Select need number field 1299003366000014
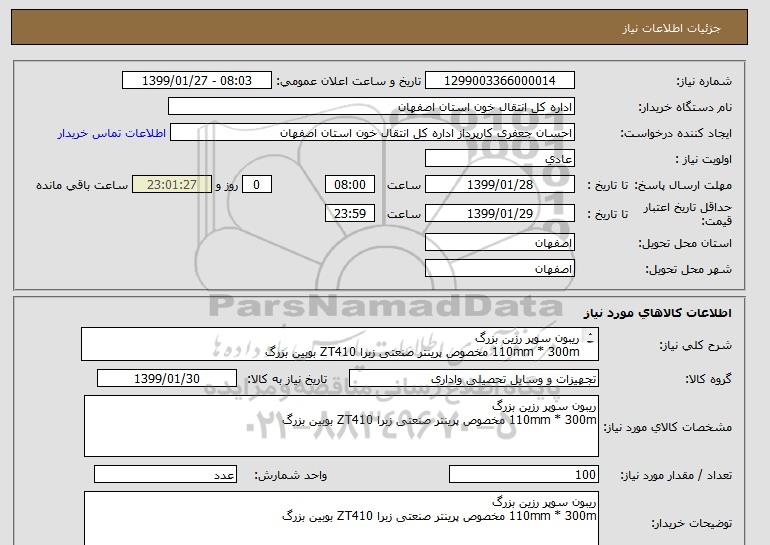 pyautogui.click(x=499, y=81)
